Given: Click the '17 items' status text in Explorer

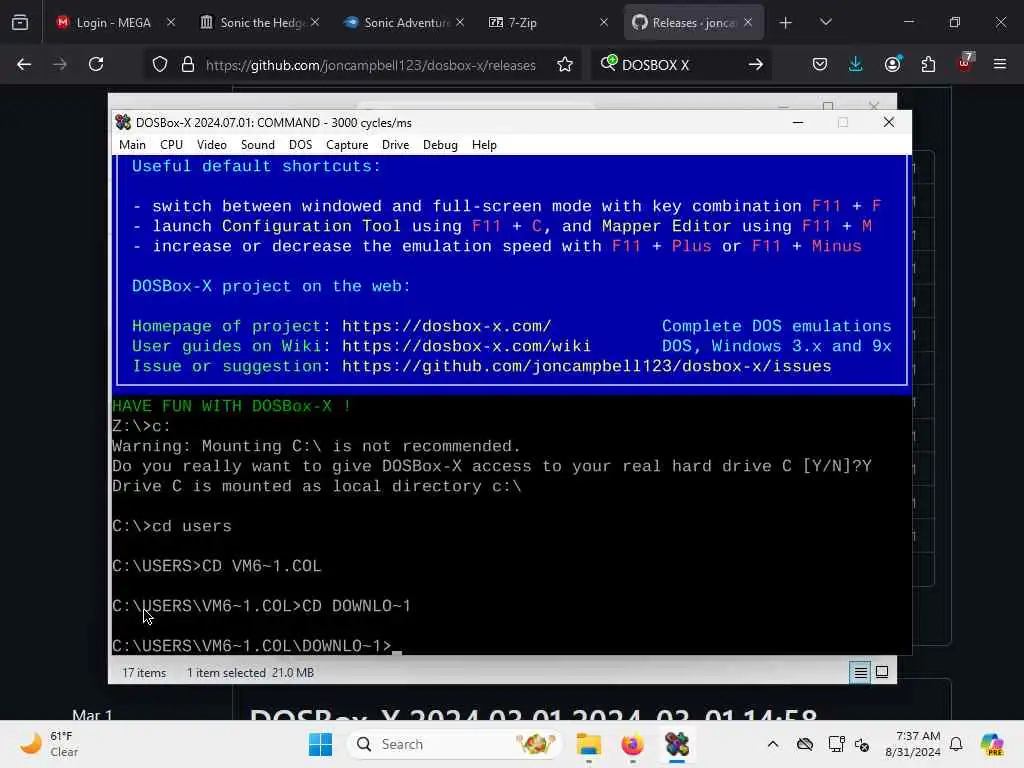Looking at the screenshot, I should (144, 673).
